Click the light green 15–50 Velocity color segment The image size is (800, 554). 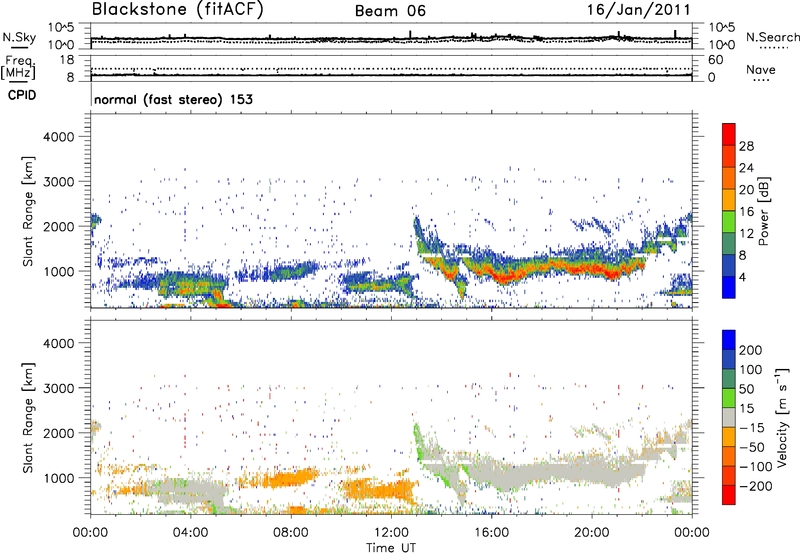[x=729, y=398]
